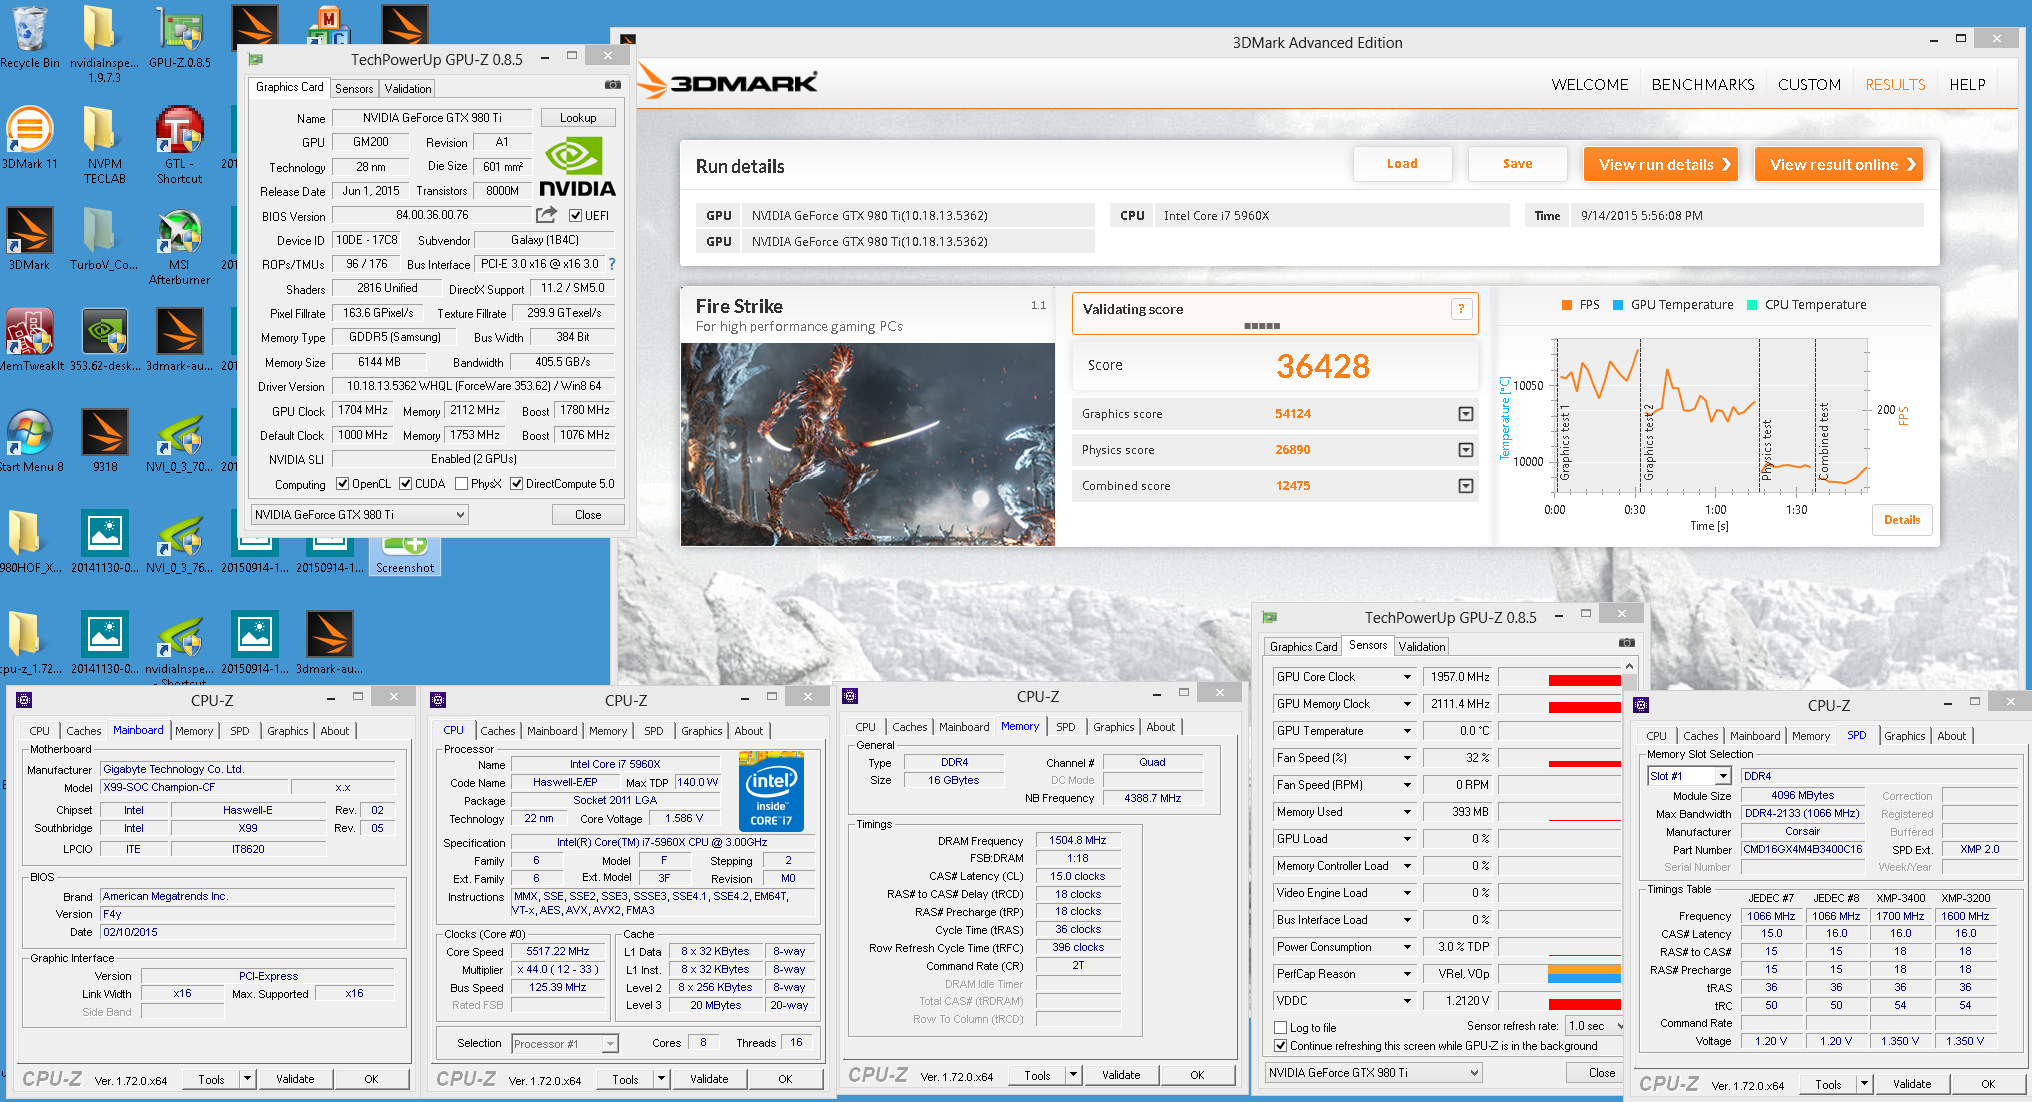Open the Sensor refresh rate dropdown
2032x1102 pixels.
(1595, 1026)
